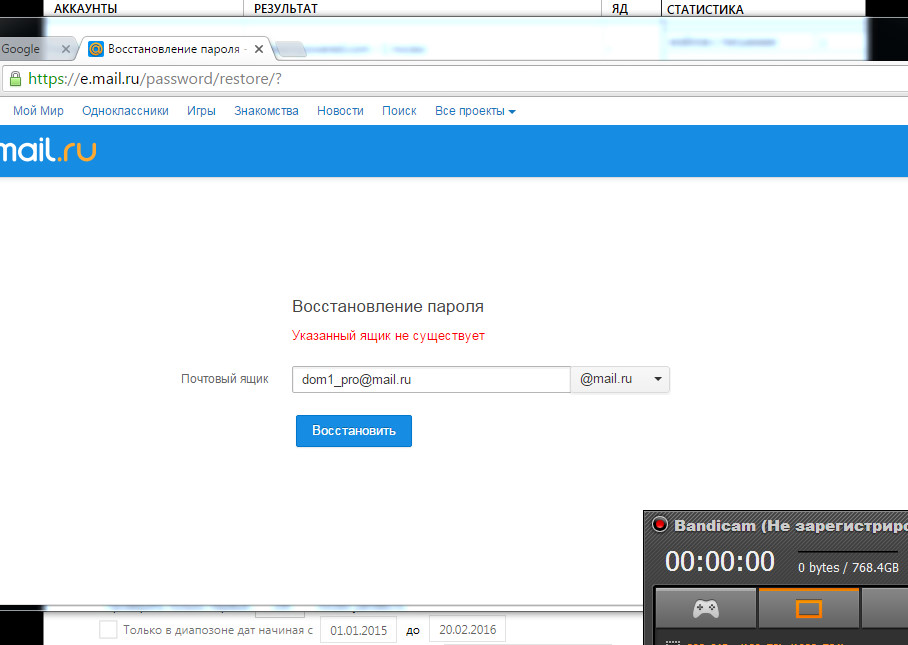Click the Восстановление пароля heading
Image resolution: width=908 pixels, height=645 pixels.
[388, 306]
